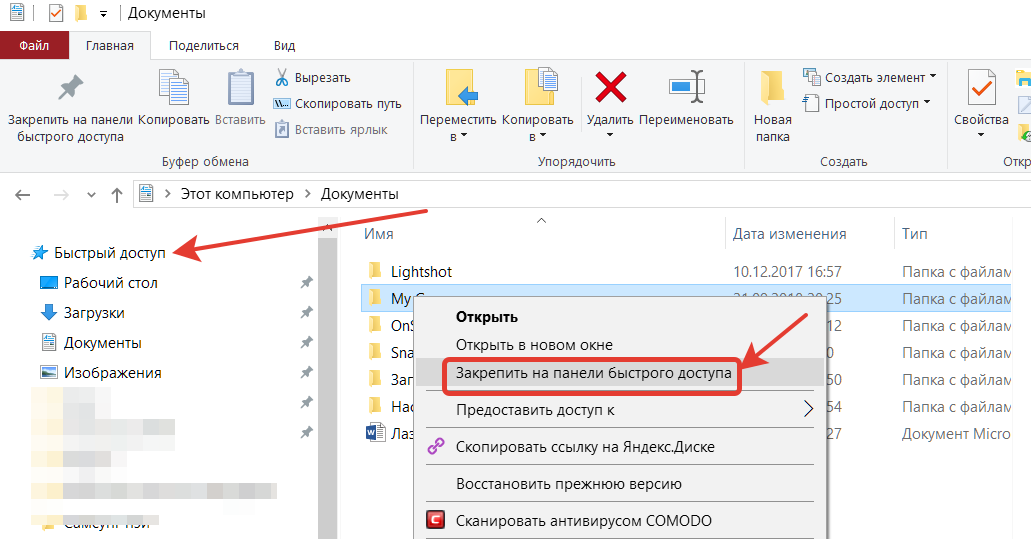Open the Файл tab
The width and height of the screenshot is (1031, 539).
34,45
